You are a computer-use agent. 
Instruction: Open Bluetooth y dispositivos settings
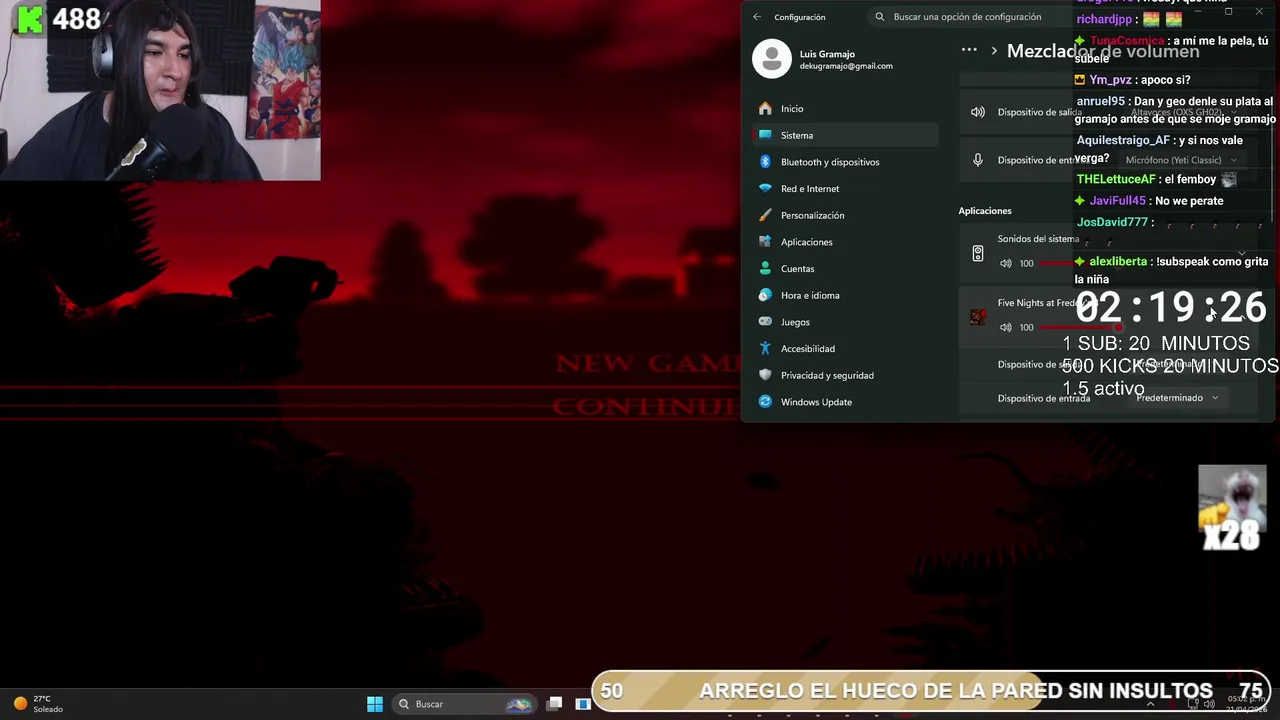tap(845, 162)
